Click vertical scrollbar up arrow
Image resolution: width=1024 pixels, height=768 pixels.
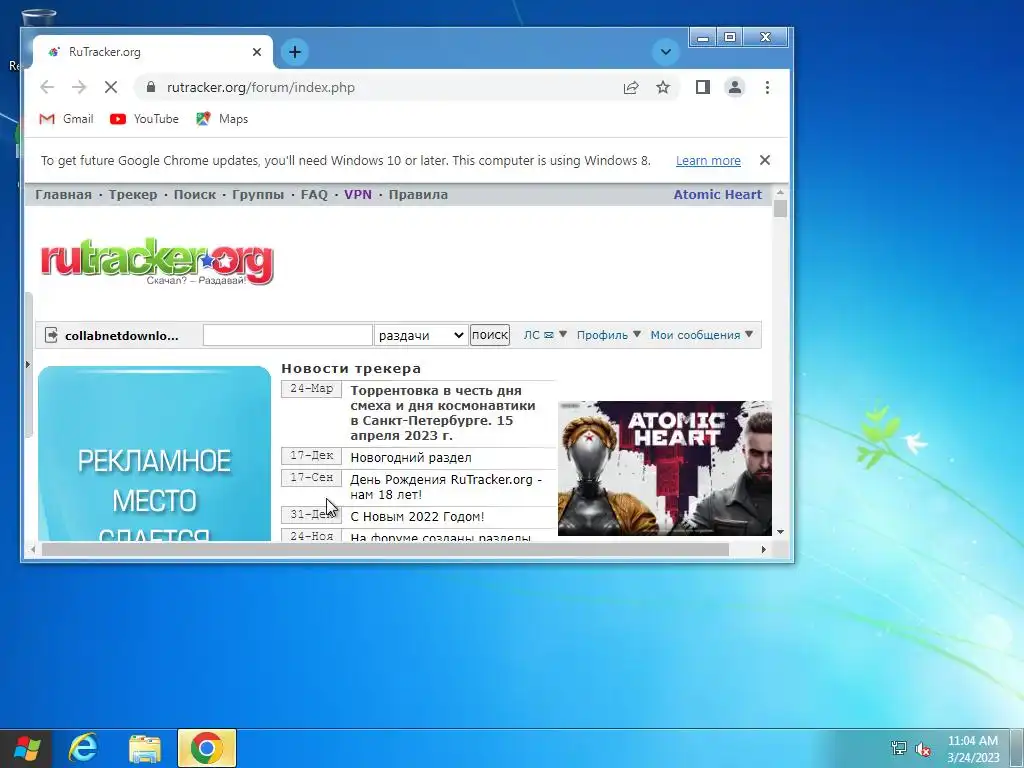(x=780, y=193)
